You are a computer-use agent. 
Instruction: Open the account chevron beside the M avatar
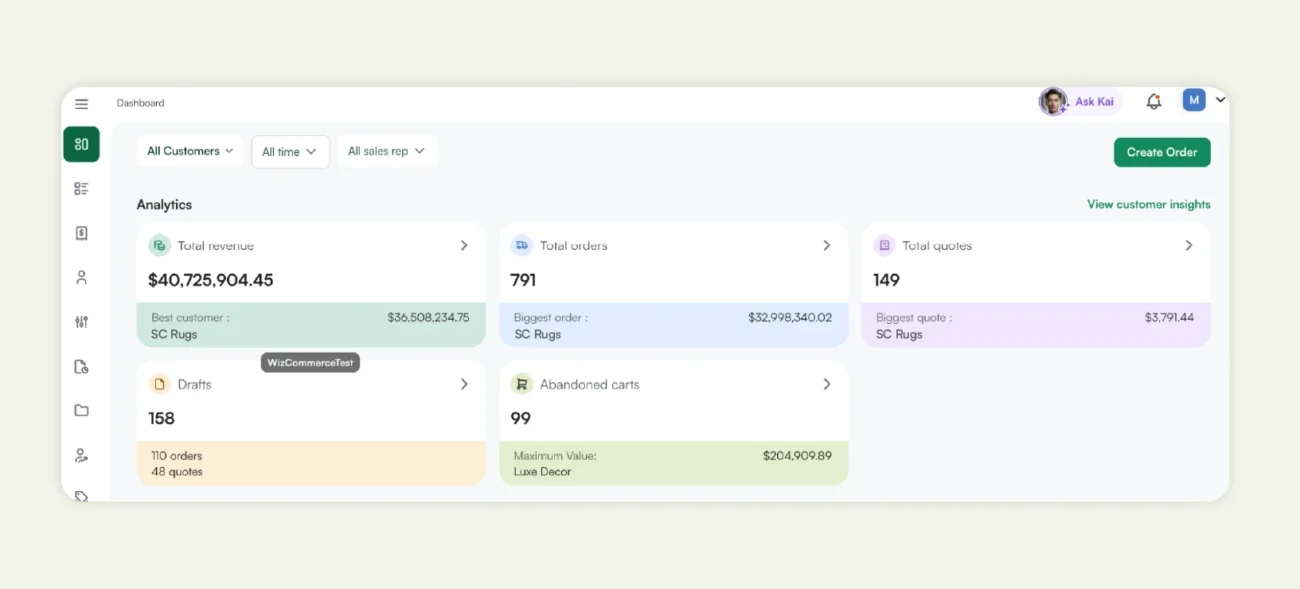tap(1218, 100)
